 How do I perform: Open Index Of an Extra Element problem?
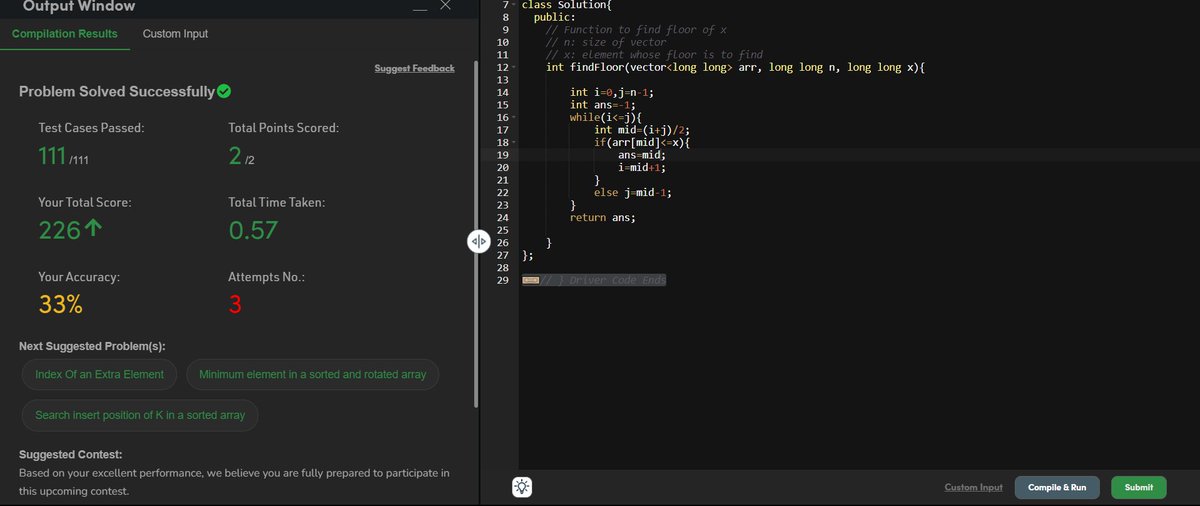click(x=99, y=374)
